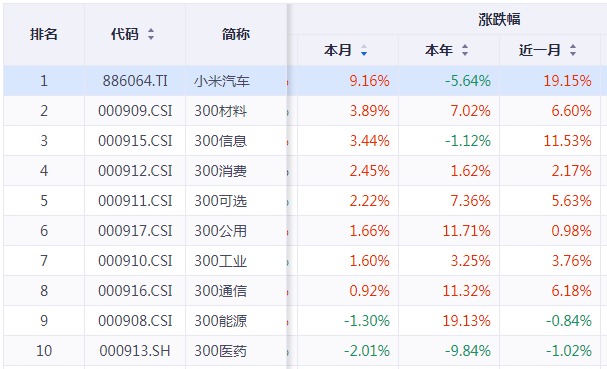Open the 300通信 index name

220,291
